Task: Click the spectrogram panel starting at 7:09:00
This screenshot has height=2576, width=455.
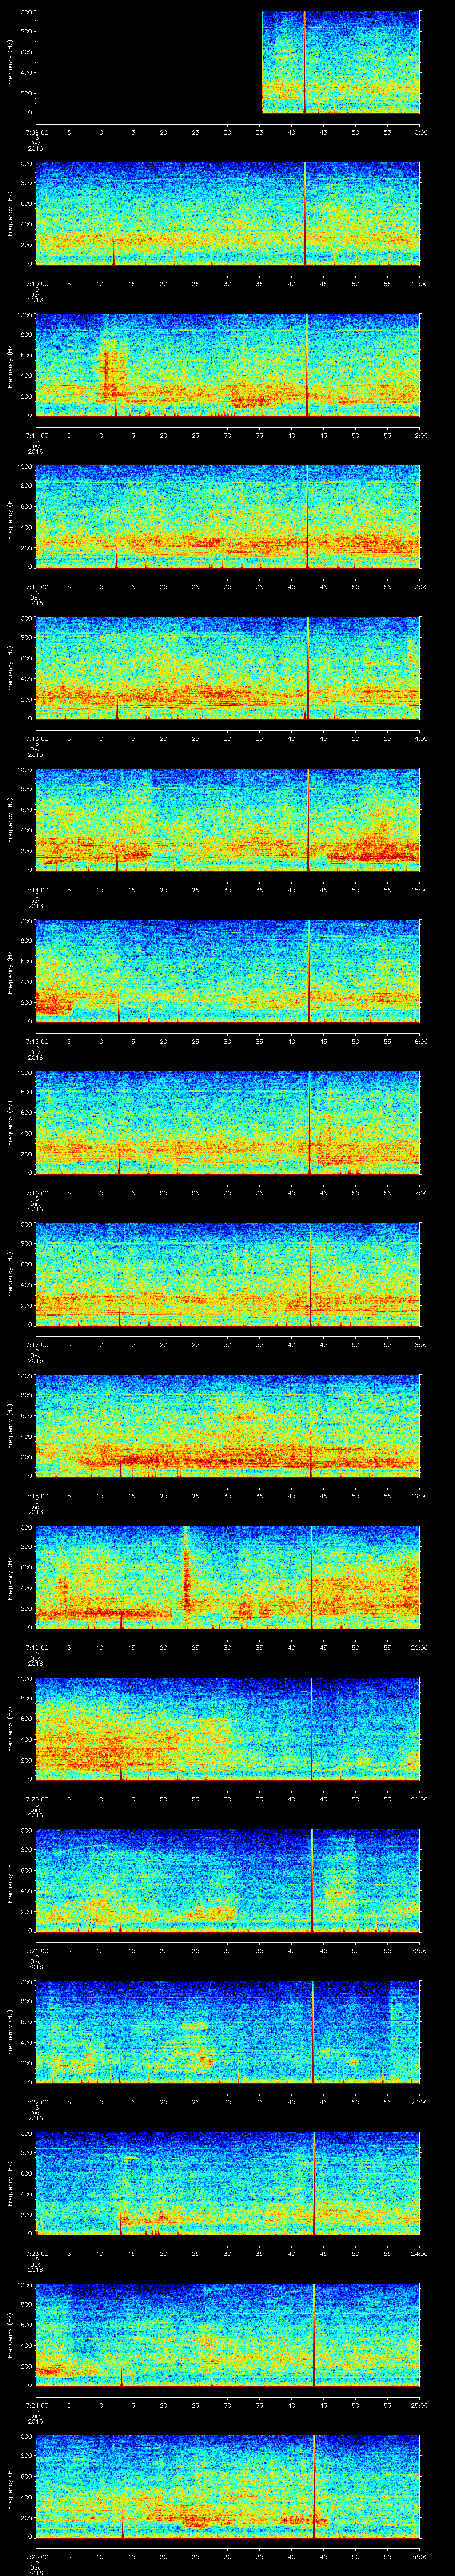Action: click(x=228, y=62)
